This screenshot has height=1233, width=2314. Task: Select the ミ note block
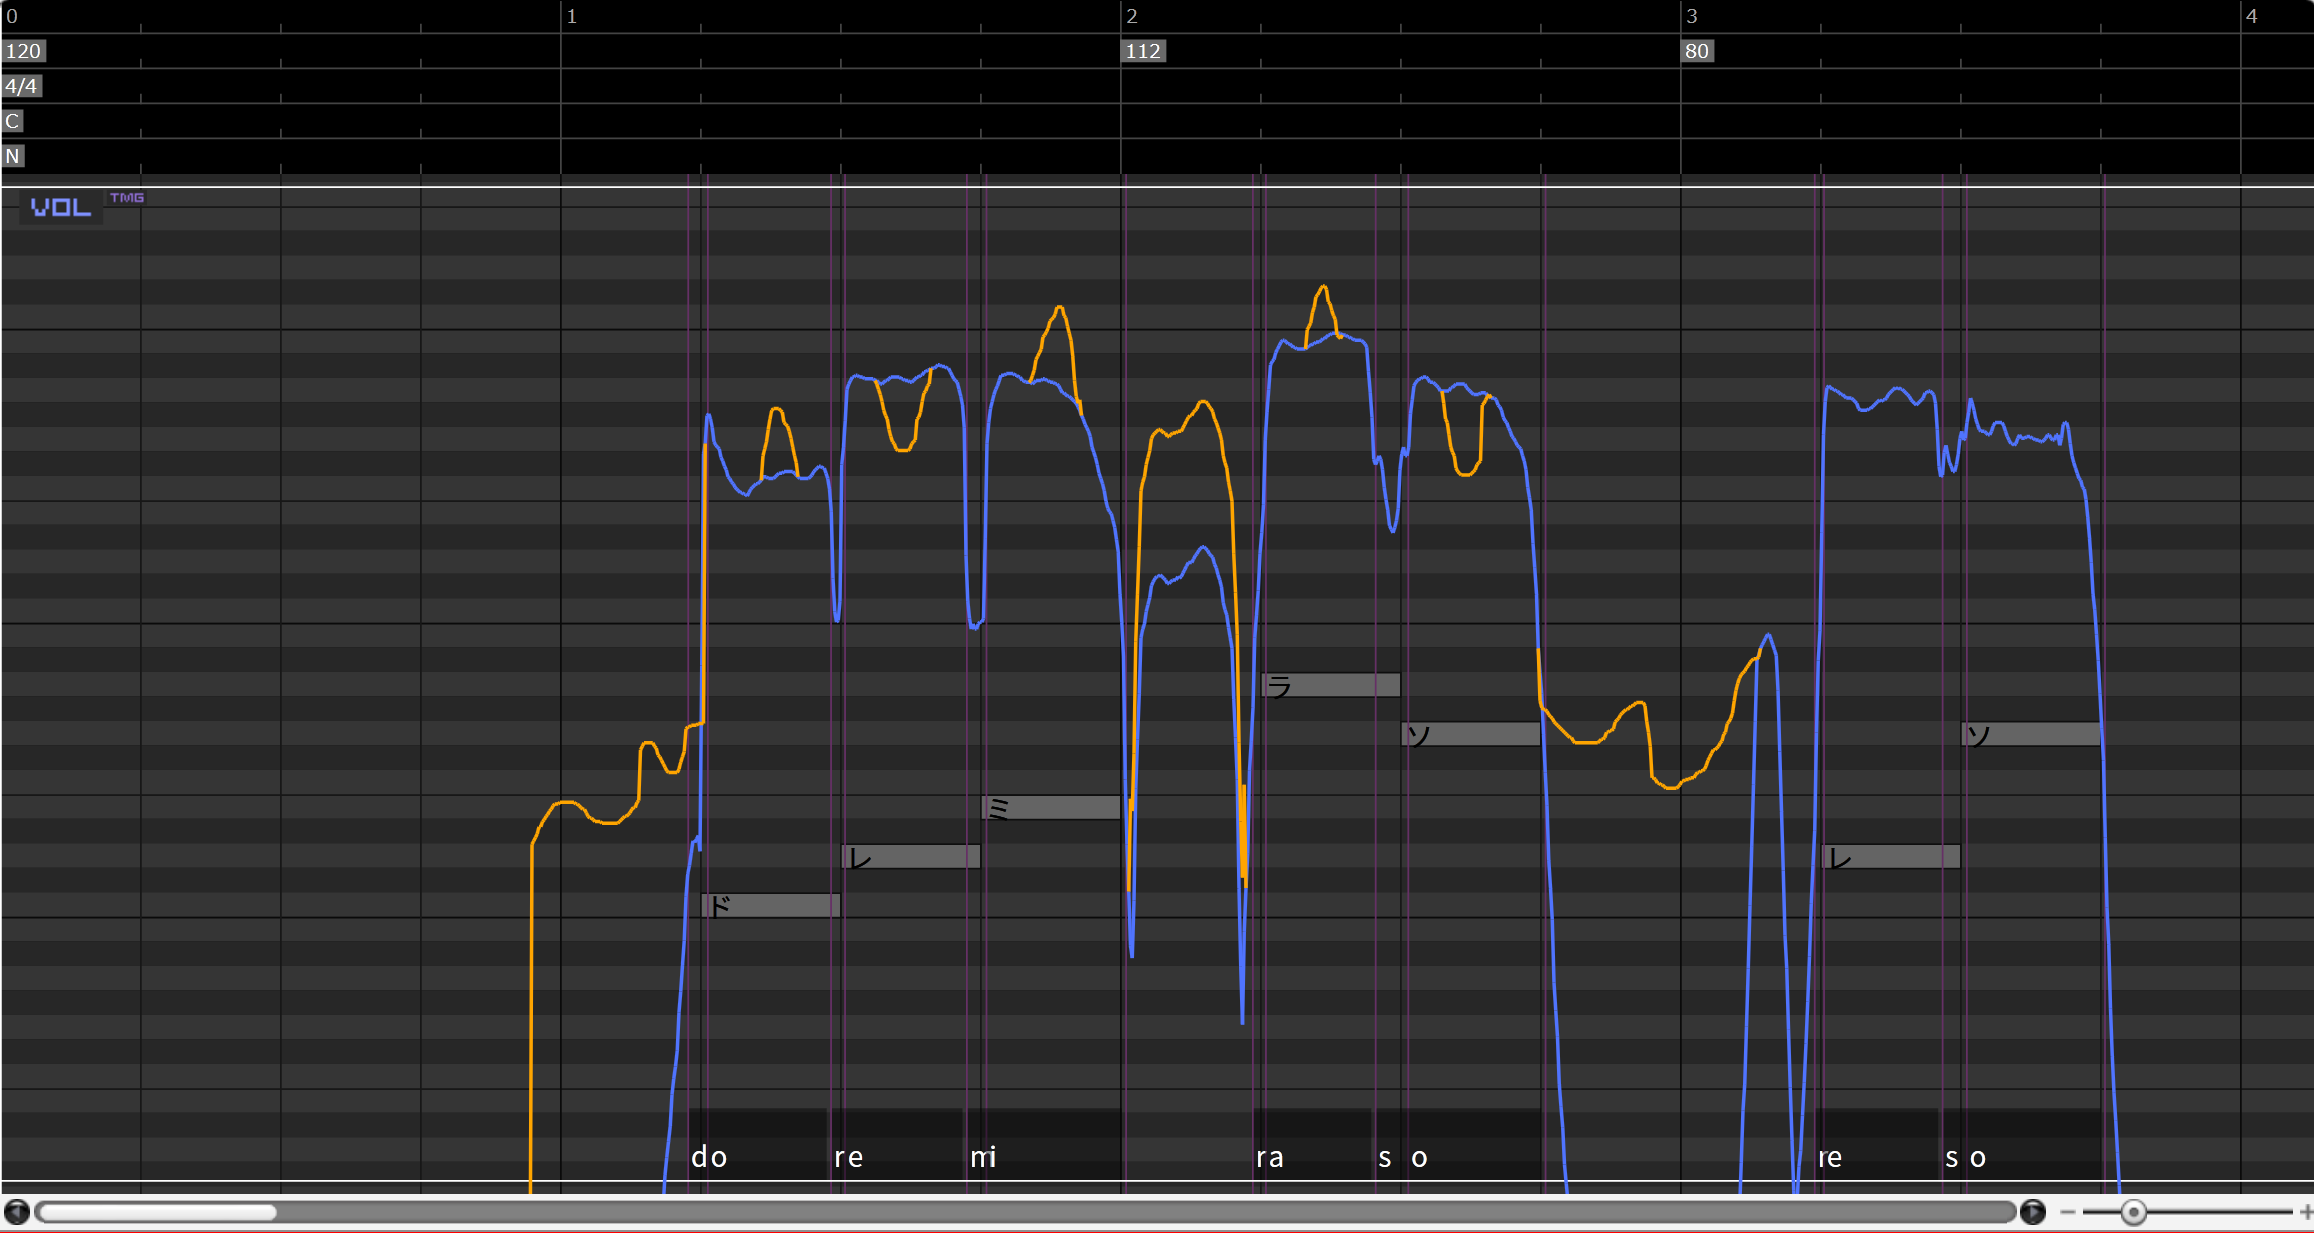click(1051, 808)
